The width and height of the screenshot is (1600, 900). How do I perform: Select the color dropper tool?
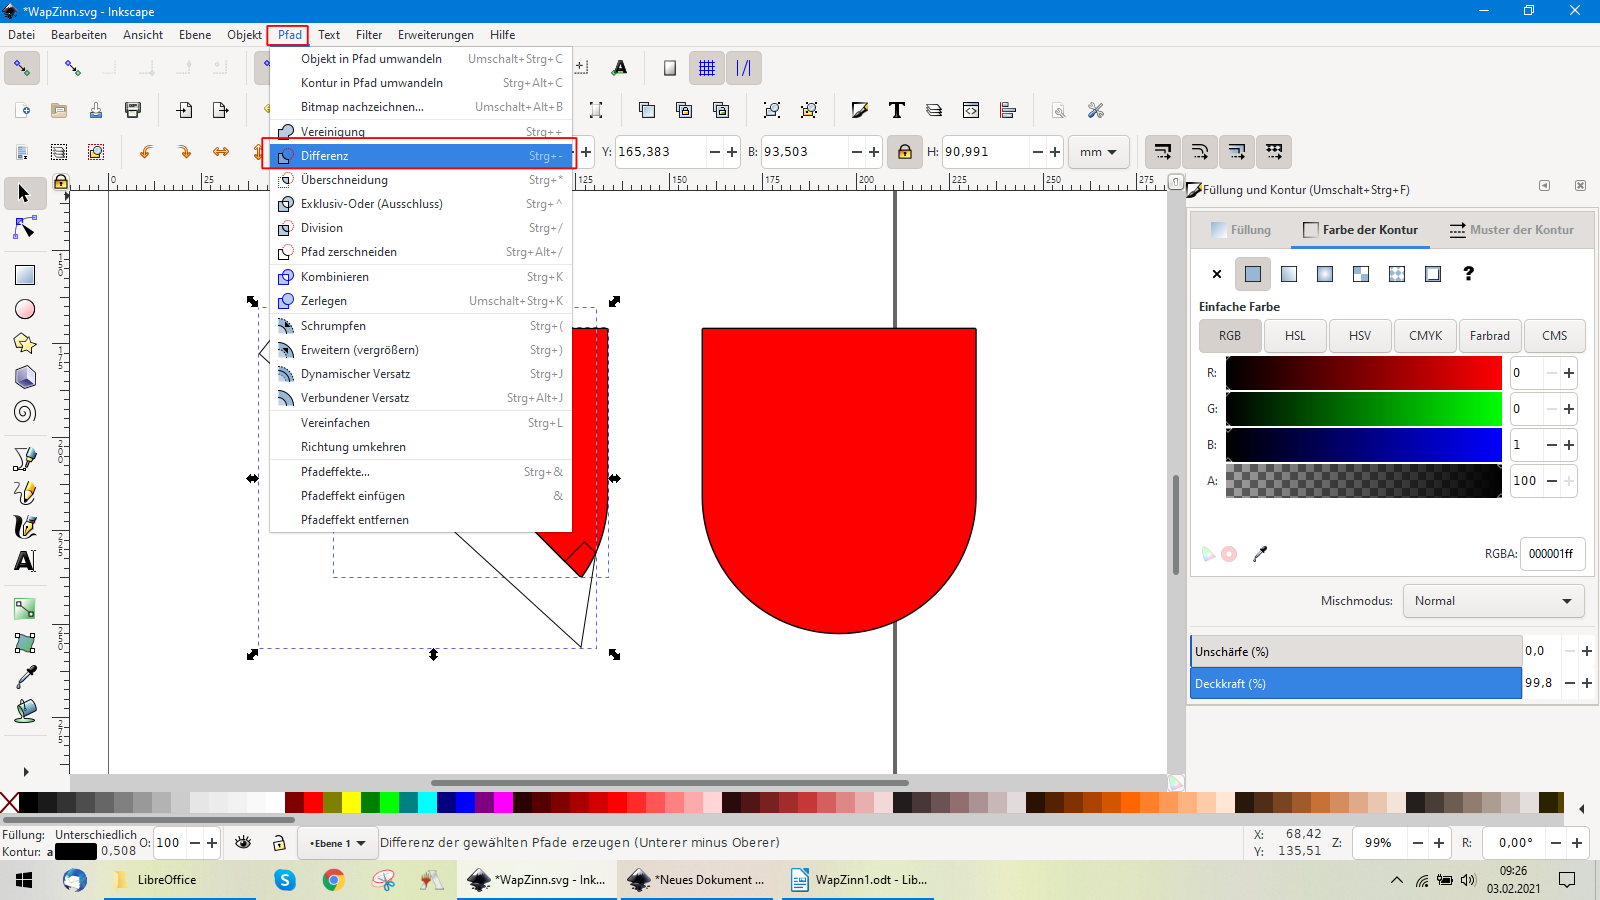tap(24, 677)
